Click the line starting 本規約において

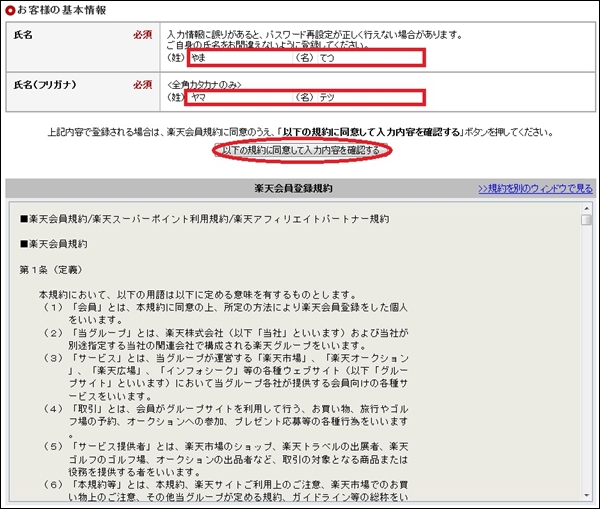coord(197,295)
